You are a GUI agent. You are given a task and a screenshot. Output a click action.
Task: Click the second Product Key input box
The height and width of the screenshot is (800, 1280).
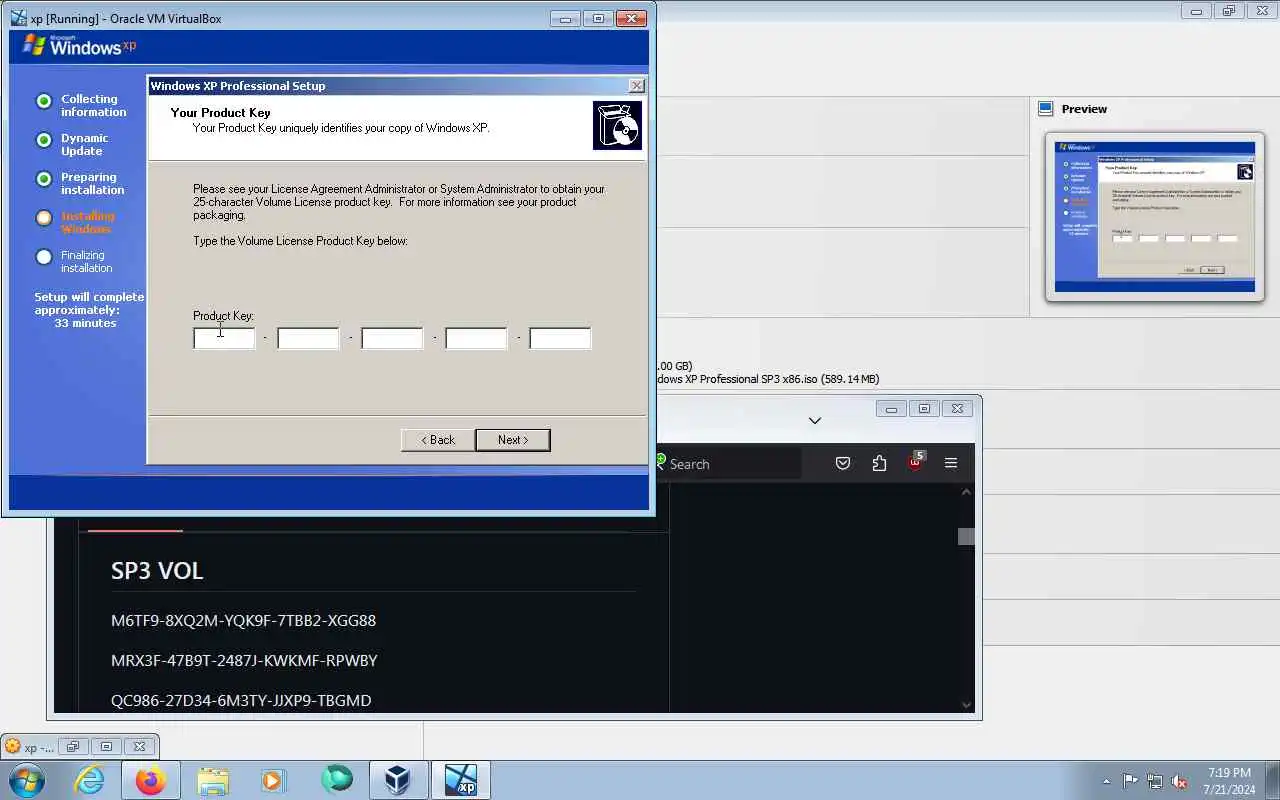(308, 338)
